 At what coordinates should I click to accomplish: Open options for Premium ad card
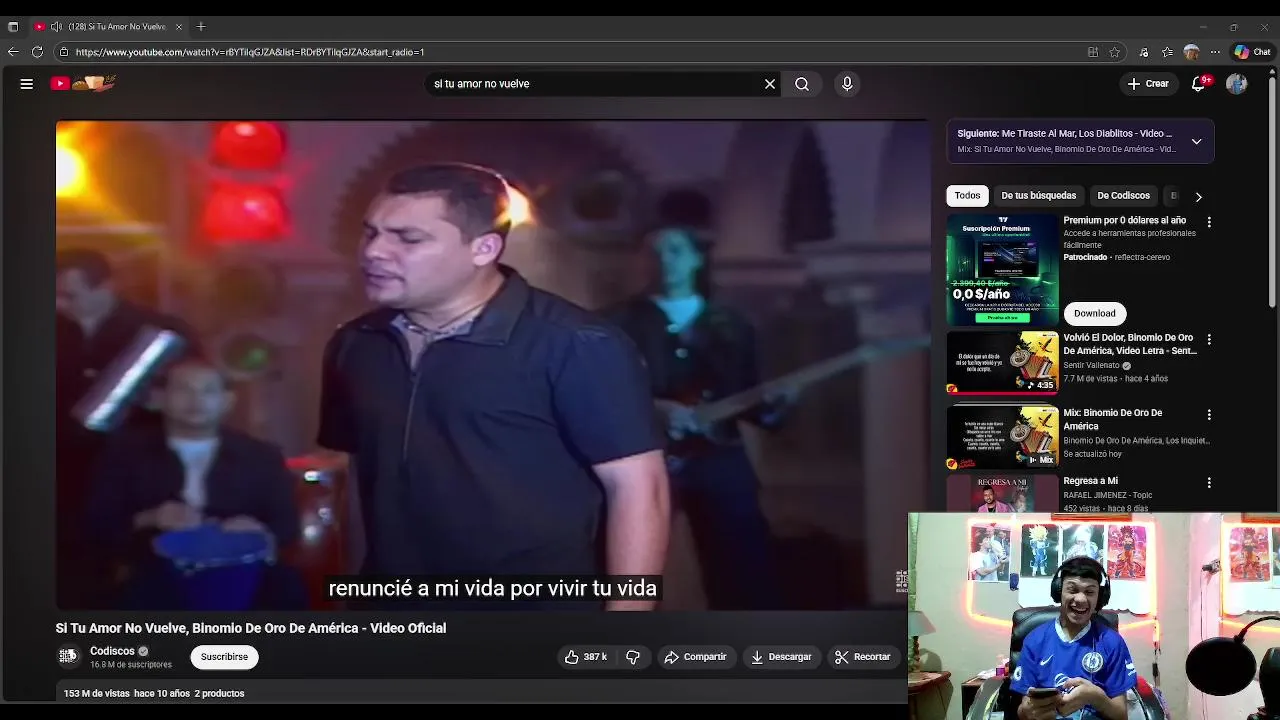coord(1209,222)
